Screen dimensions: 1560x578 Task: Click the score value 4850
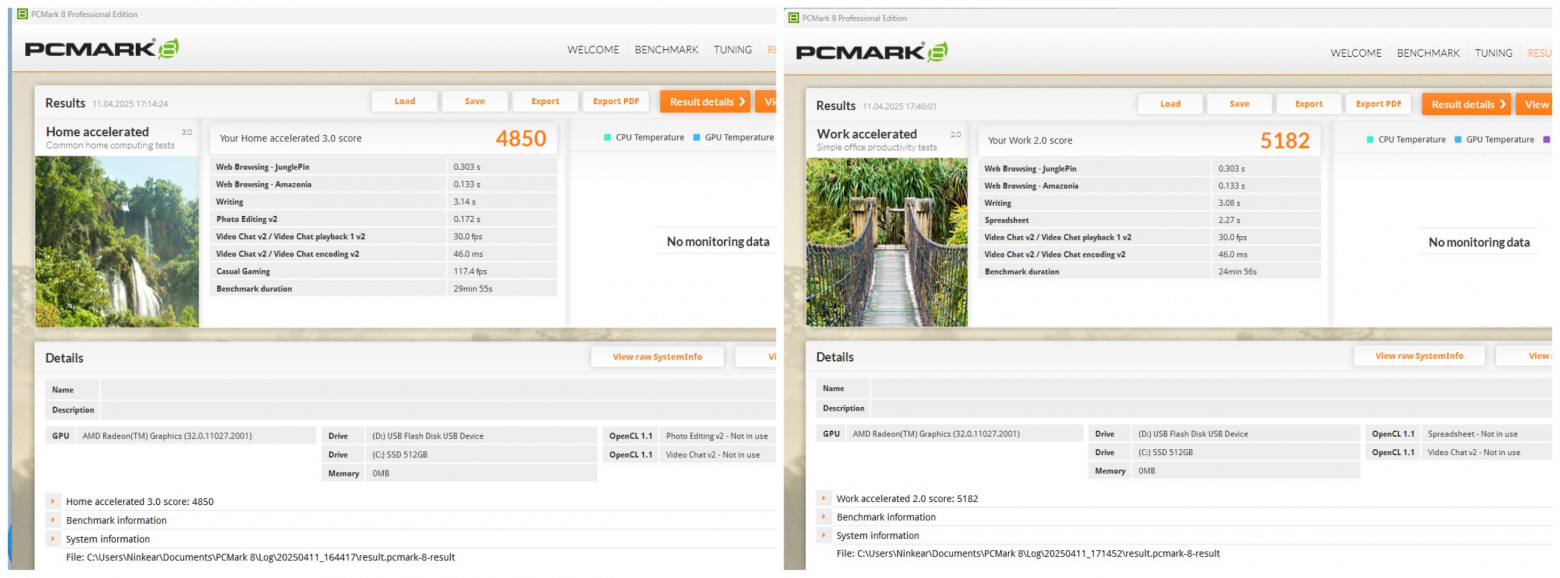tap(521, 138)
